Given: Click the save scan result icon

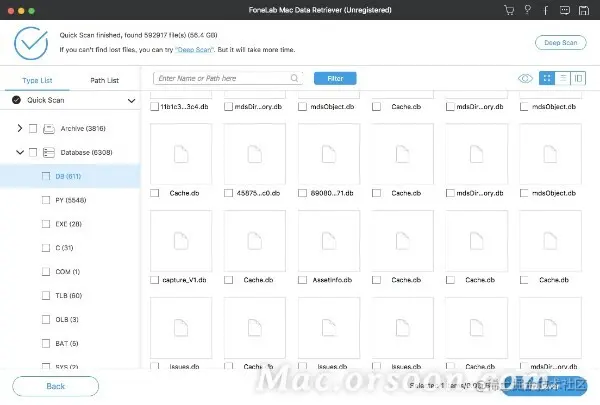Looking at the screenshot, I should 584,10.
